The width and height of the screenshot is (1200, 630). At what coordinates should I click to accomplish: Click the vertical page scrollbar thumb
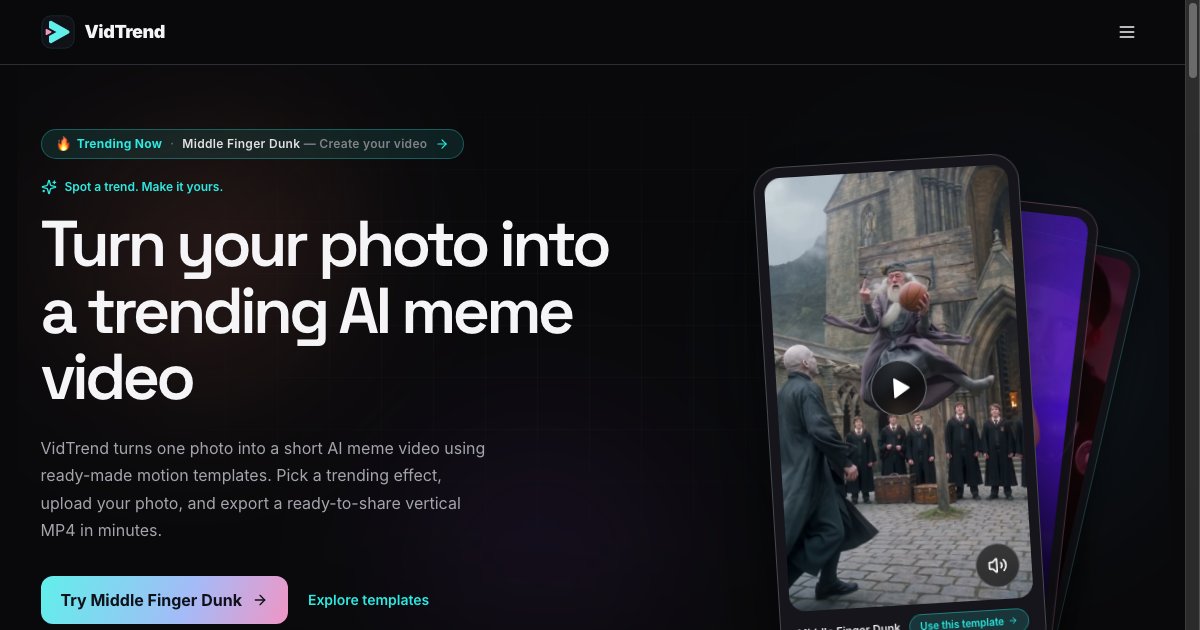pos(1192,40)
